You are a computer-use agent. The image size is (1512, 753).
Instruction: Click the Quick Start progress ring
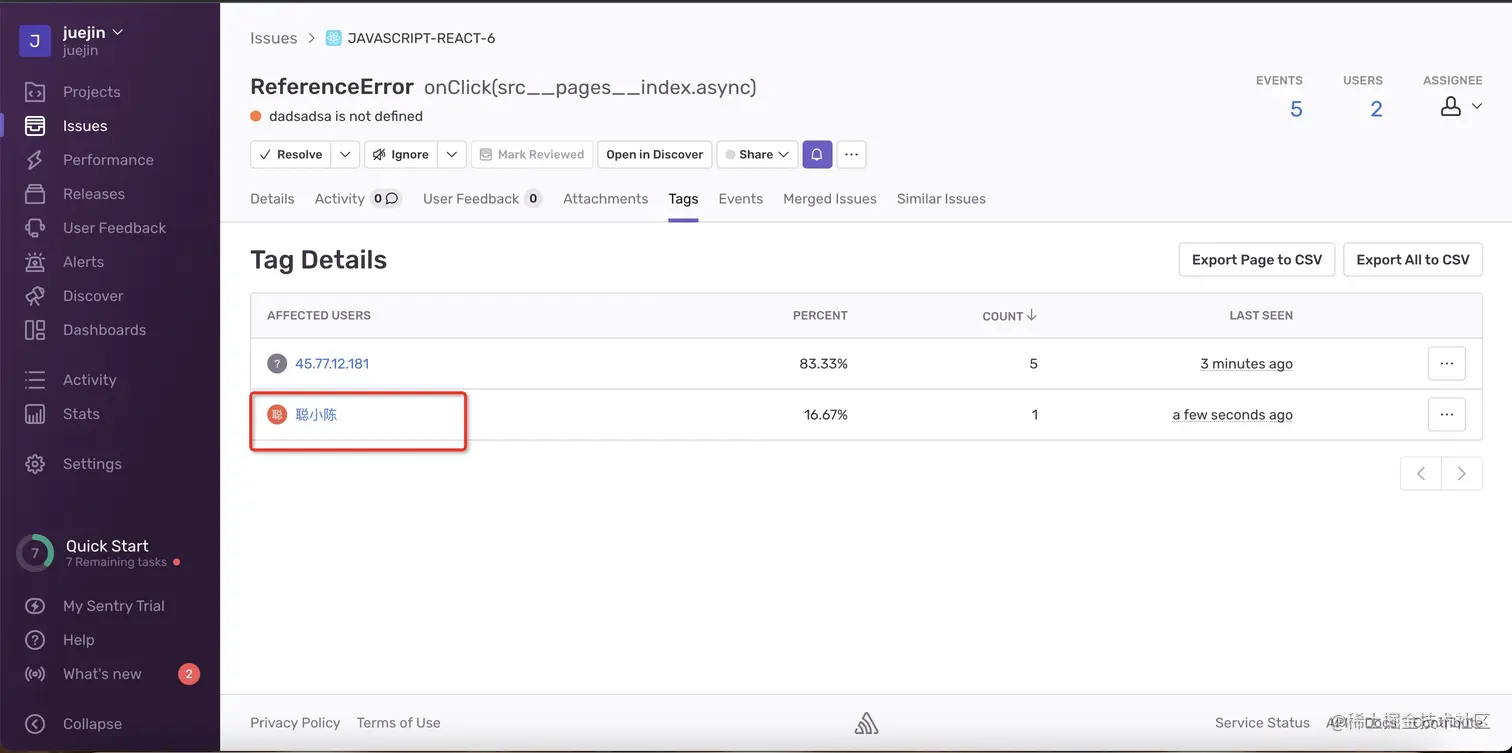[35, 553]
